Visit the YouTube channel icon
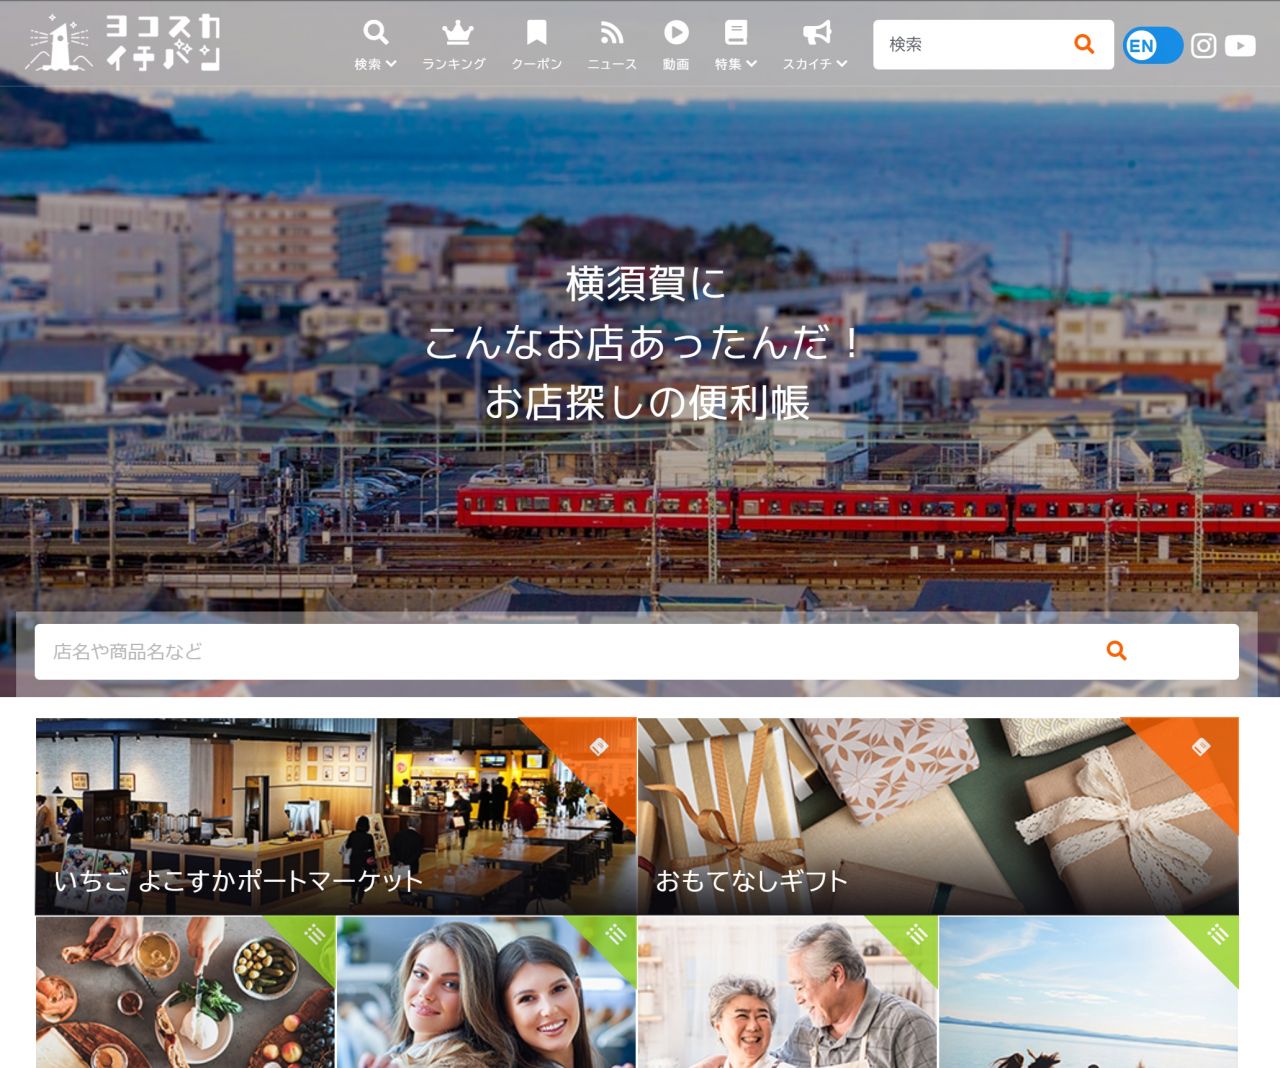The height and width of the screenshot is (1068, 1280). 1240,45
